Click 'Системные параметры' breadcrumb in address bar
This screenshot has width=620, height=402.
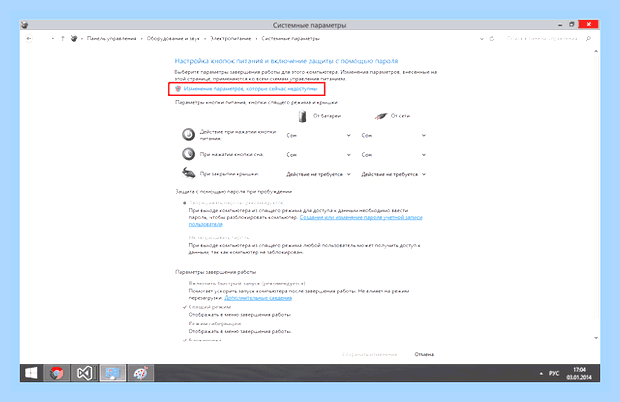291,39
